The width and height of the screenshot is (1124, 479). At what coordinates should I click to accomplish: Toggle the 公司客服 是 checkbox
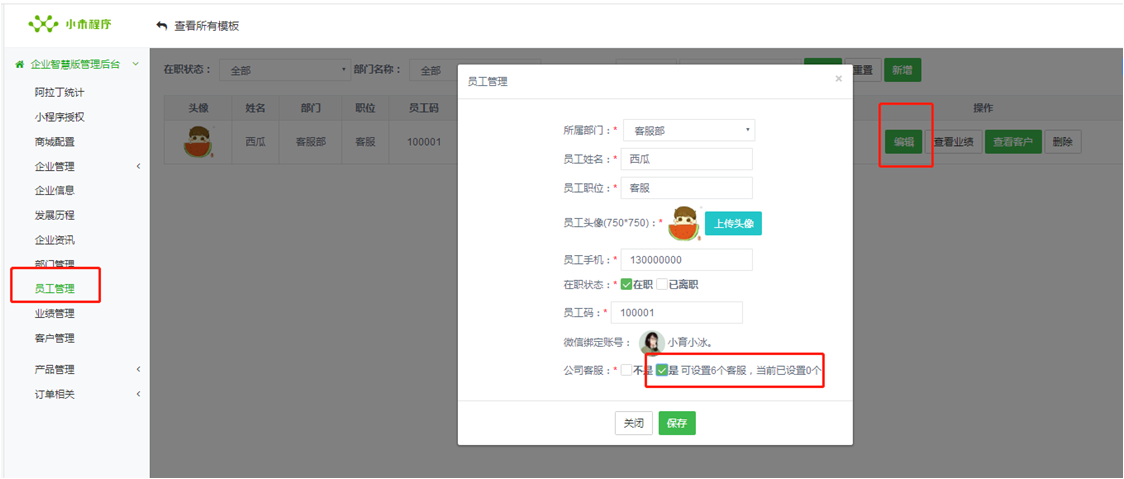[661, 370]
